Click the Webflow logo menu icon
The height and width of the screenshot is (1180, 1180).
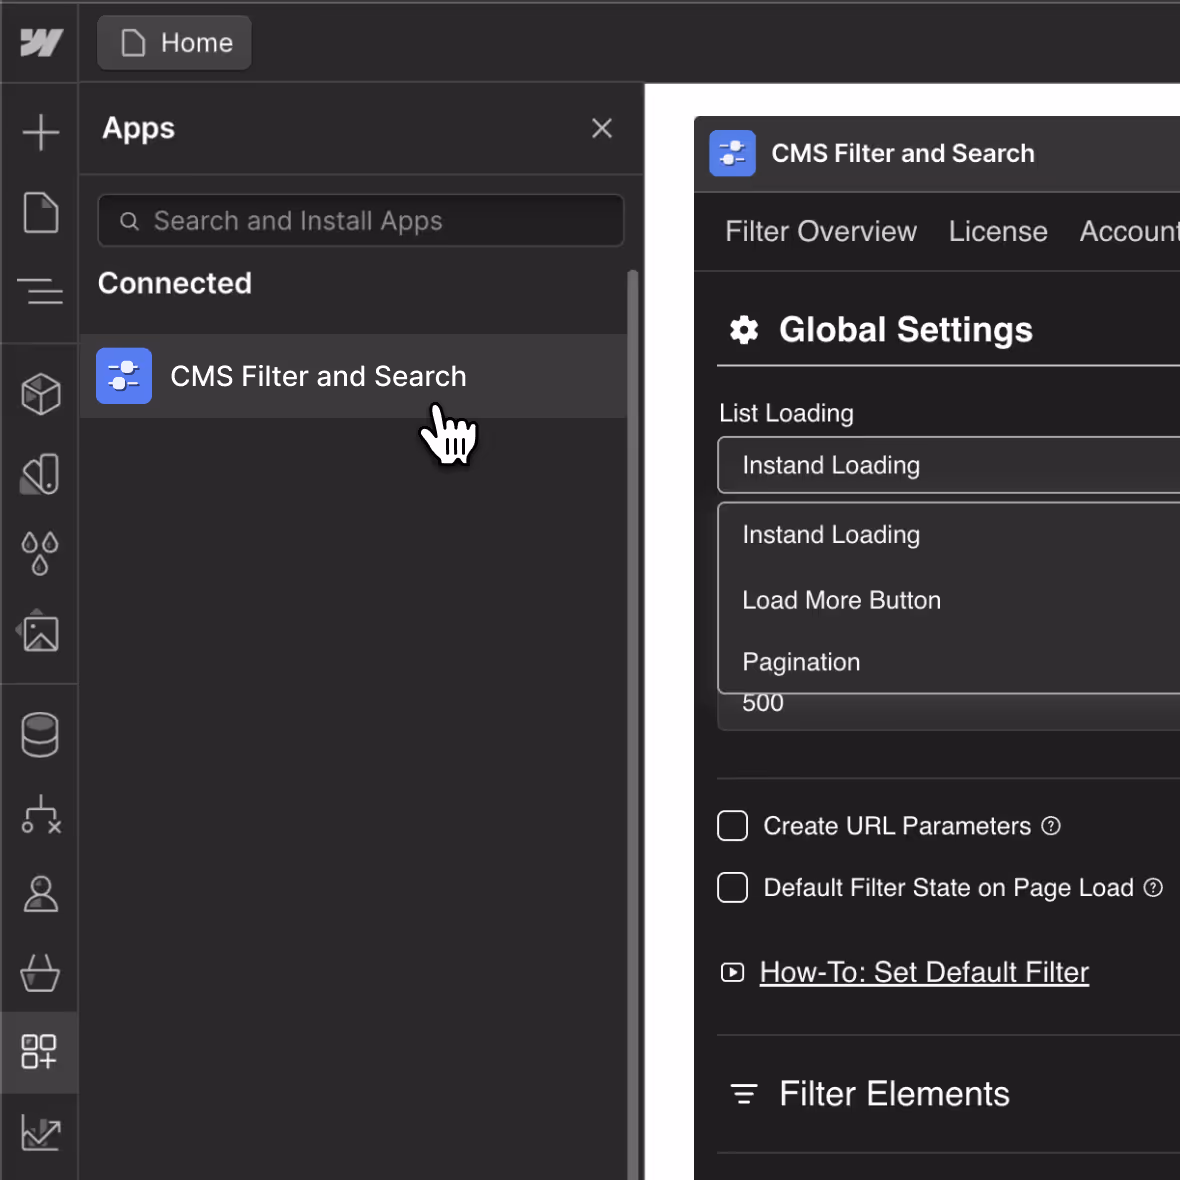tap(41, 42)
